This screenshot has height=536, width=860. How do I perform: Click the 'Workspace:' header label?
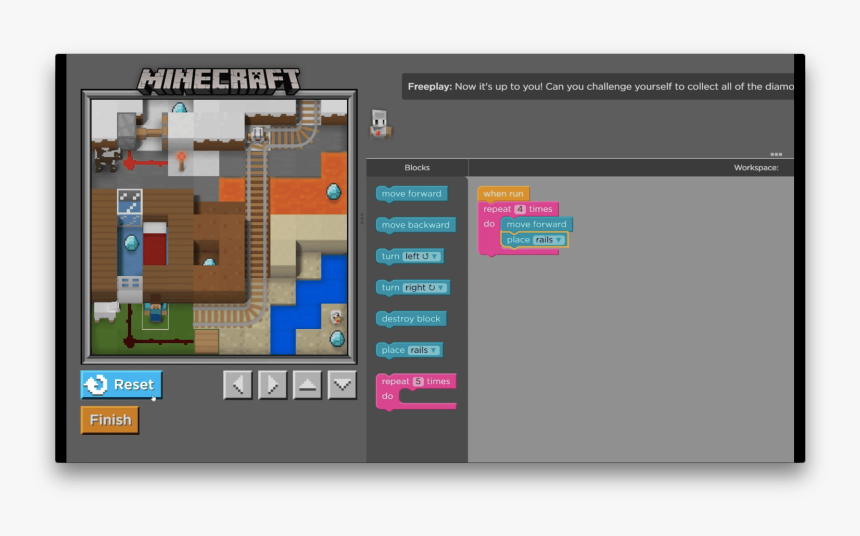pos(756,167)
